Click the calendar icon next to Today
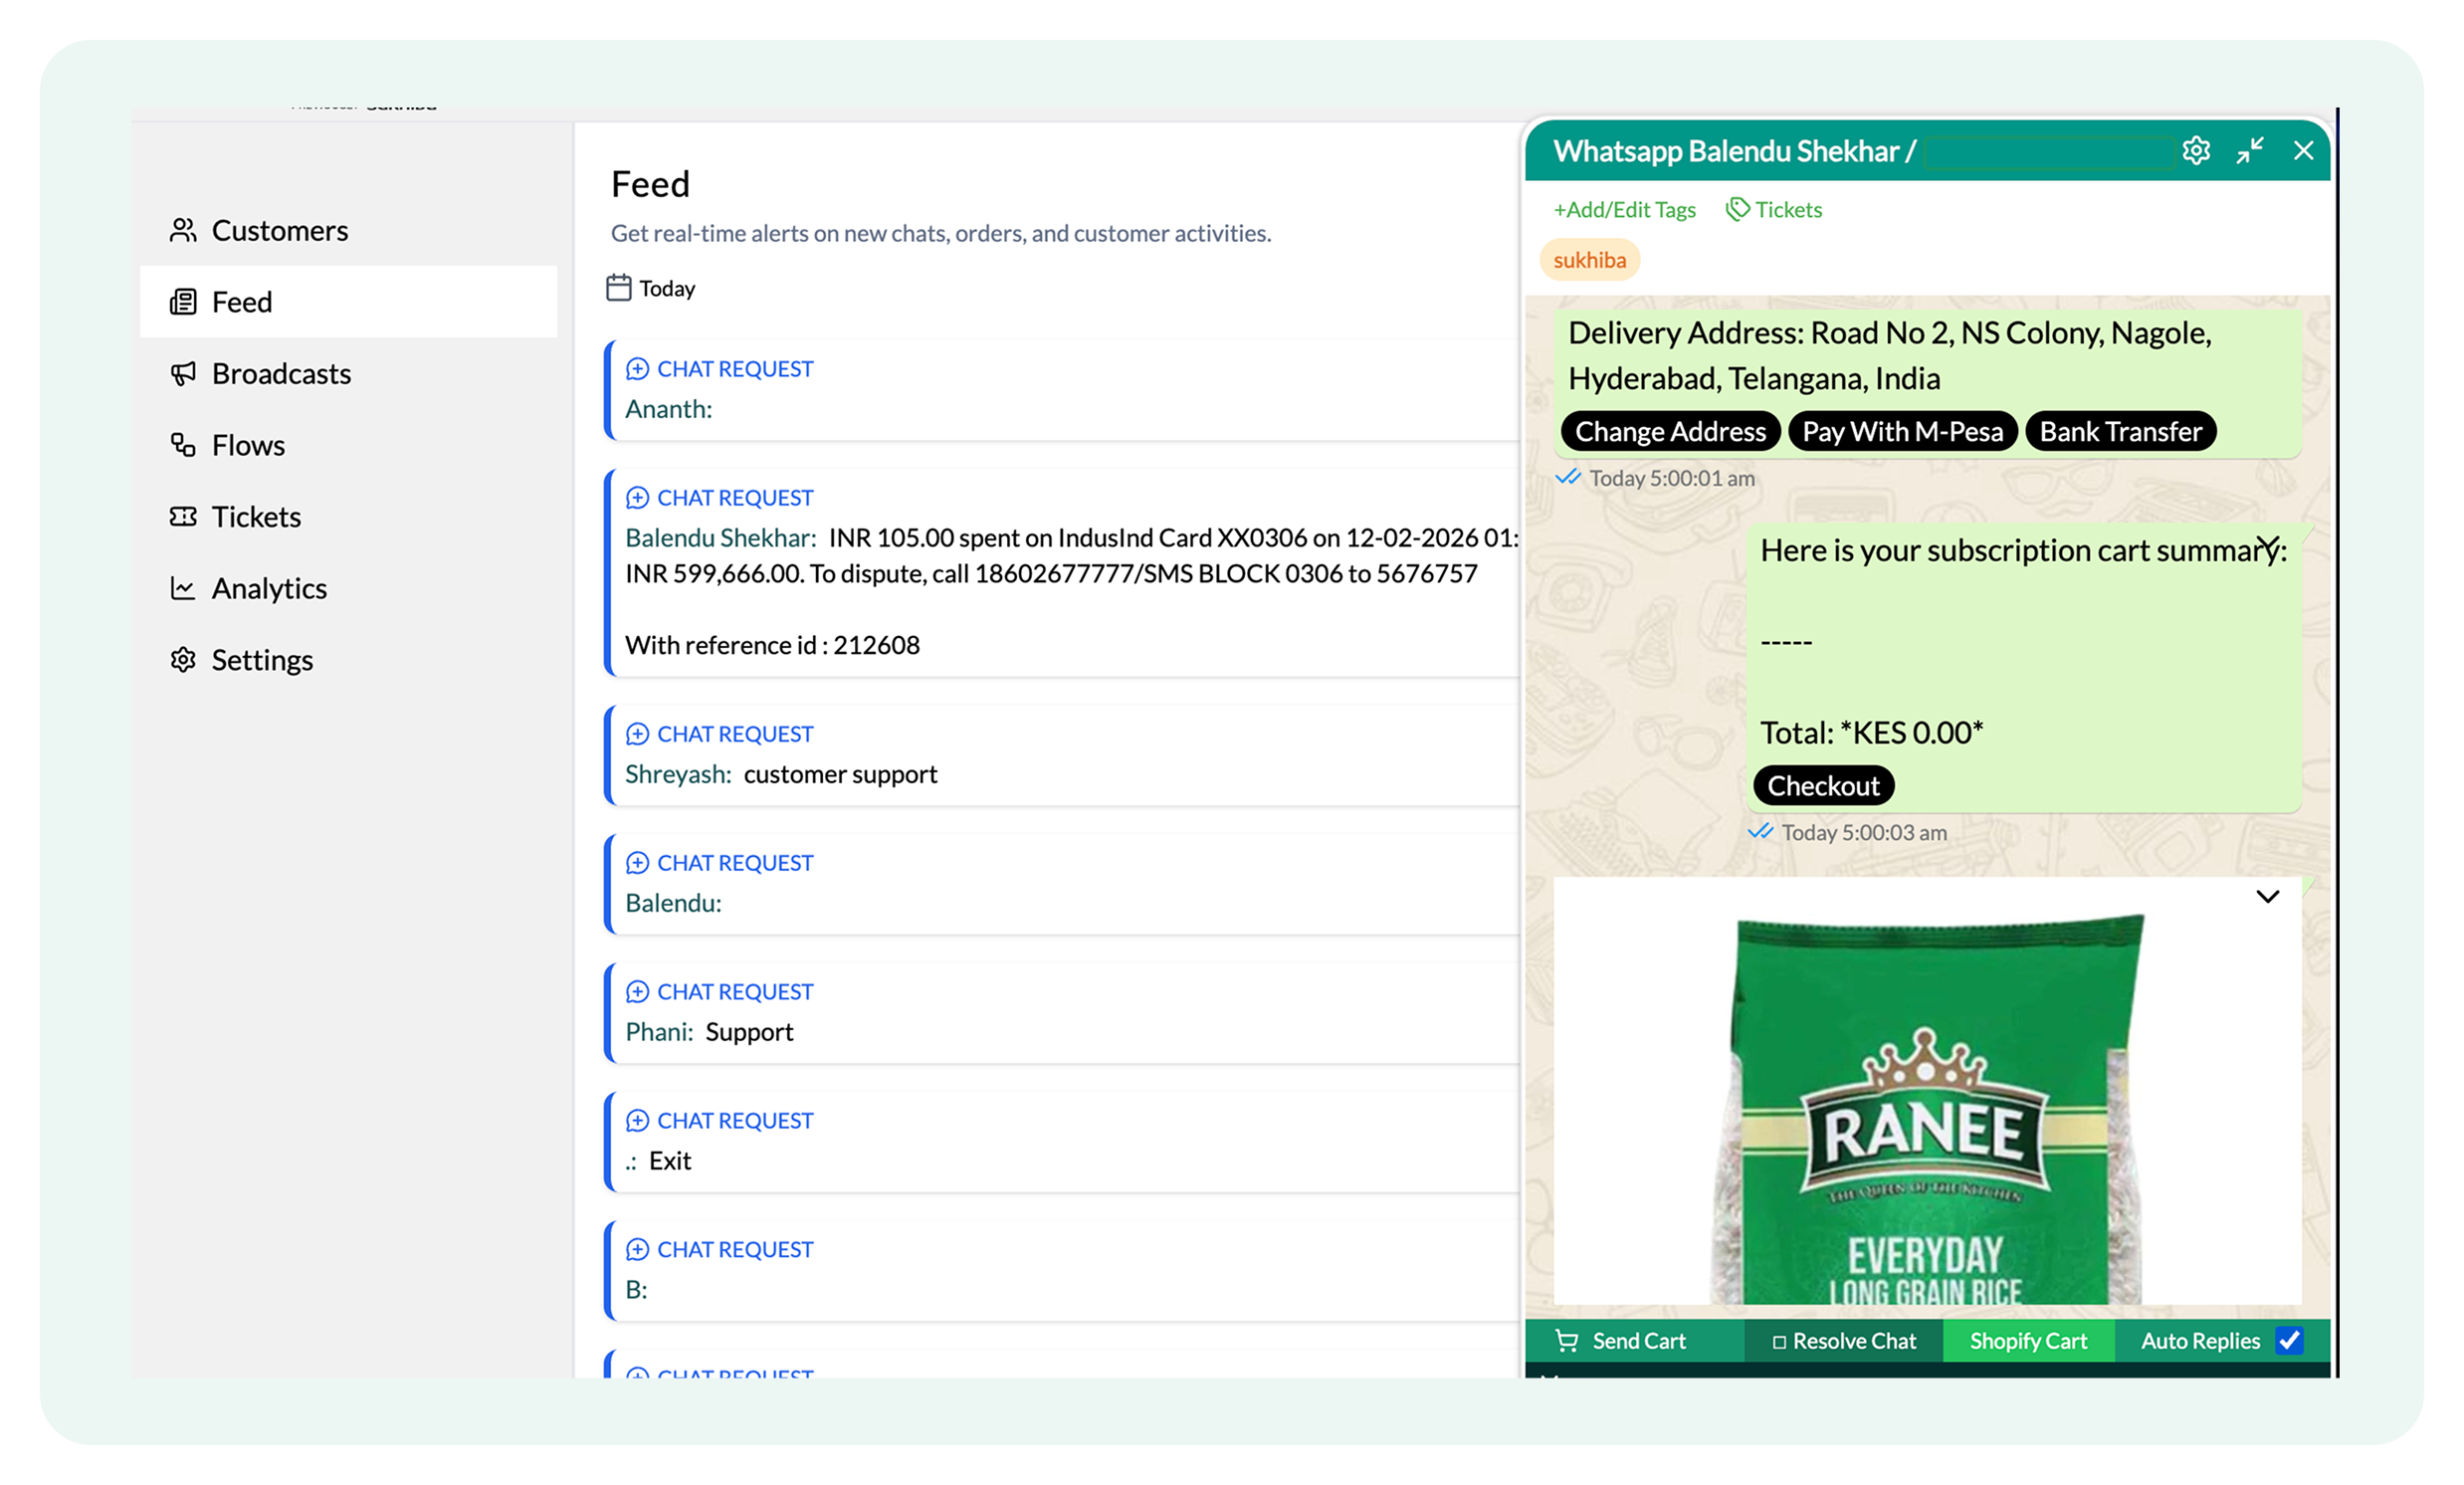The width and height of the screenshot is (2464, 1485). (x=619, y=288)
